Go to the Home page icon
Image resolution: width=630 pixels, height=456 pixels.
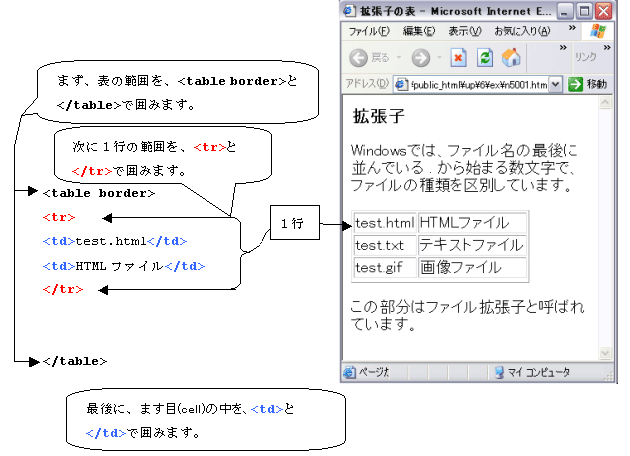510,57
